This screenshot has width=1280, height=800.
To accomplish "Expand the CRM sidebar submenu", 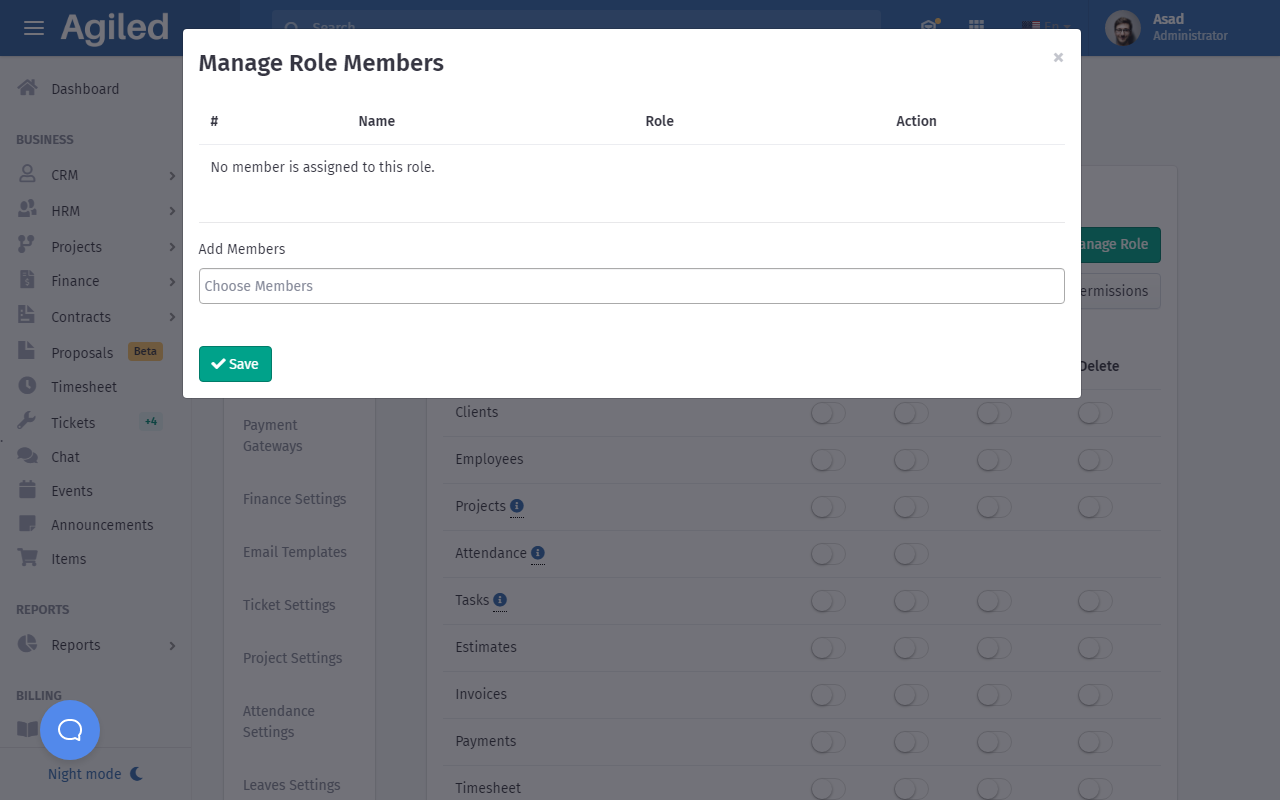I will (x=172, y=176).
